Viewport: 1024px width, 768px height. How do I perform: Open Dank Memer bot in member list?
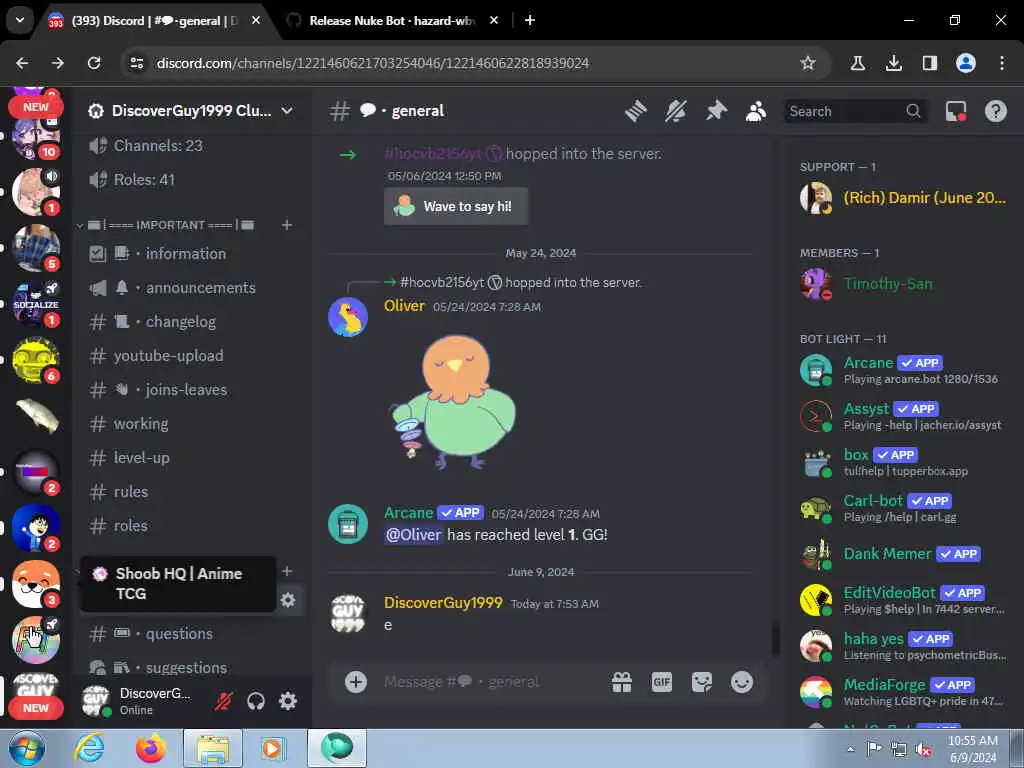click(904, 554)
